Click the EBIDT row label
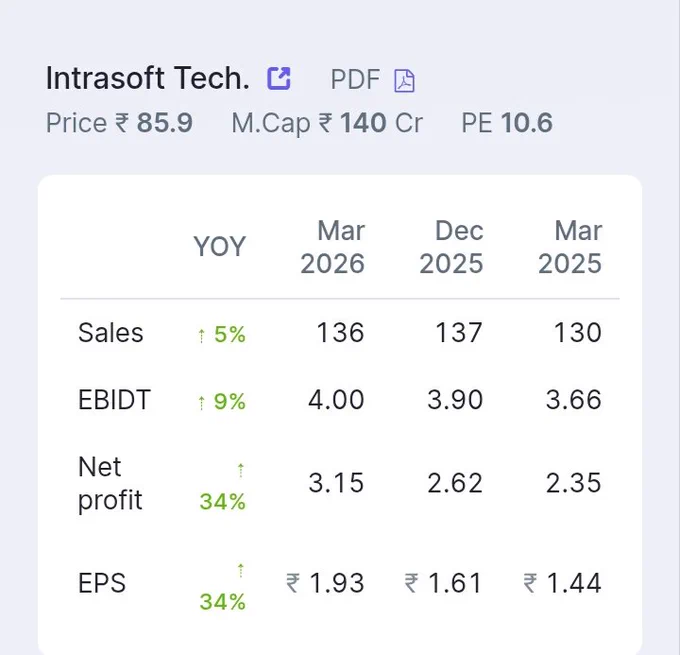 click(114, 400)
